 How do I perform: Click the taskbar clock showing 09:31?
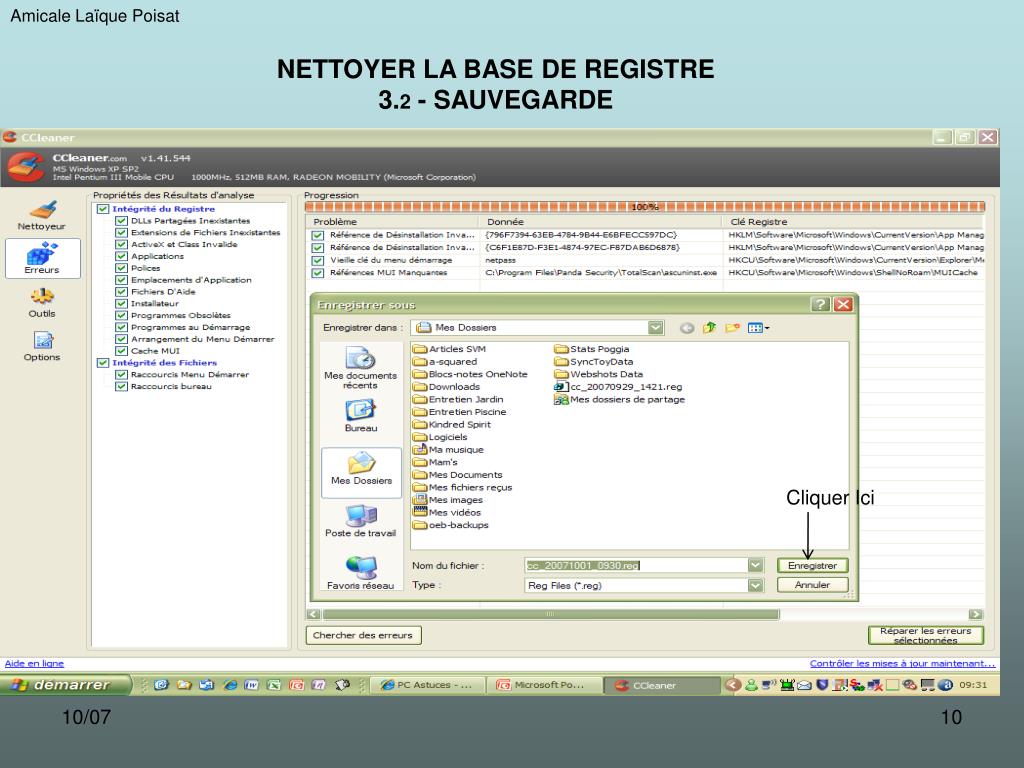tap(973, 685)
